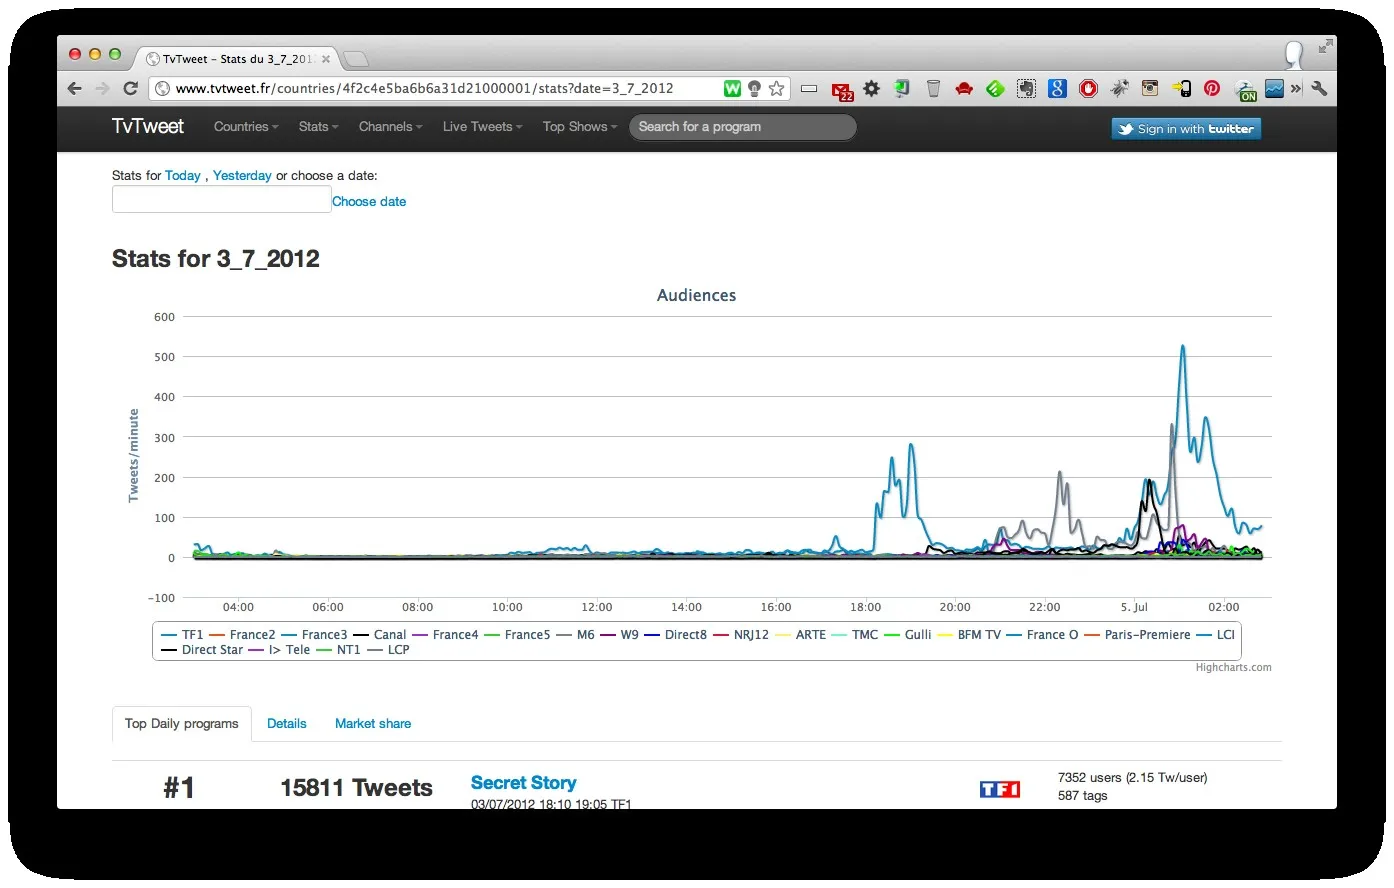Click the computer download extension icon
The height and width of the screenshot is (888, 1394).
click(902, 89)
